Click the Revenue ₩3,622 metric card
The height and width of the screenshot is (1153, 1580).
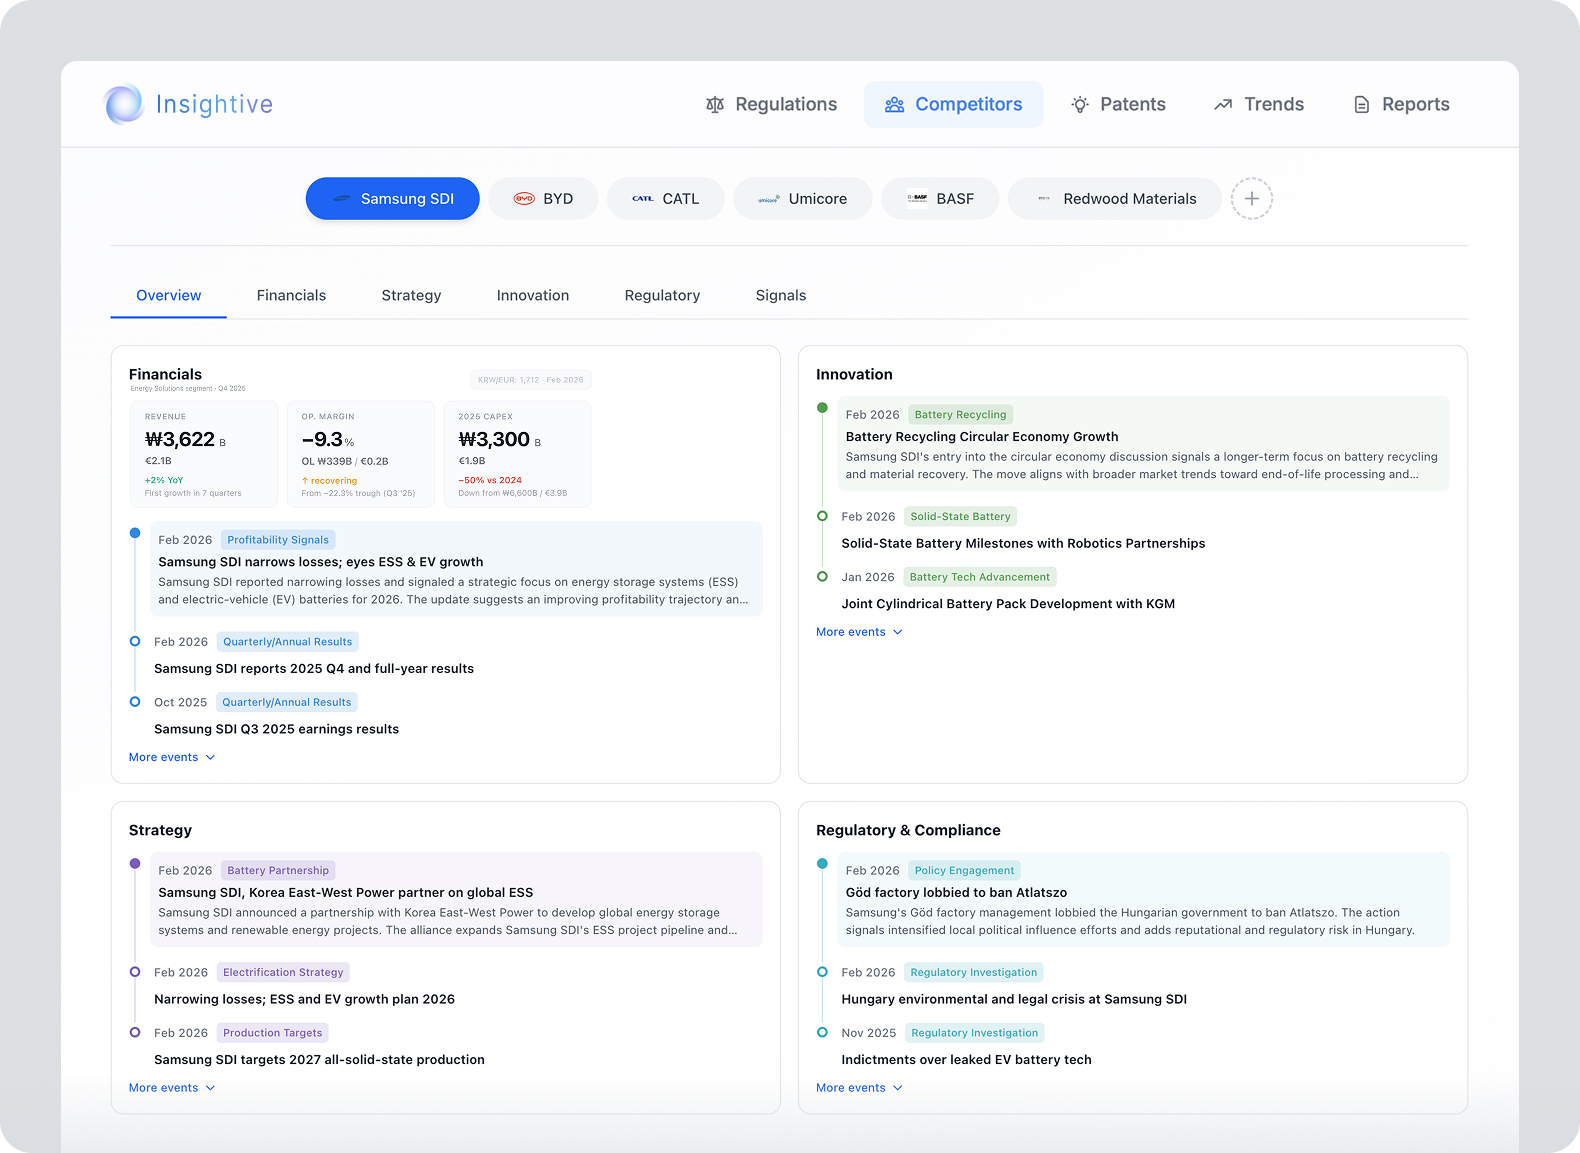[x=204, y=454]
